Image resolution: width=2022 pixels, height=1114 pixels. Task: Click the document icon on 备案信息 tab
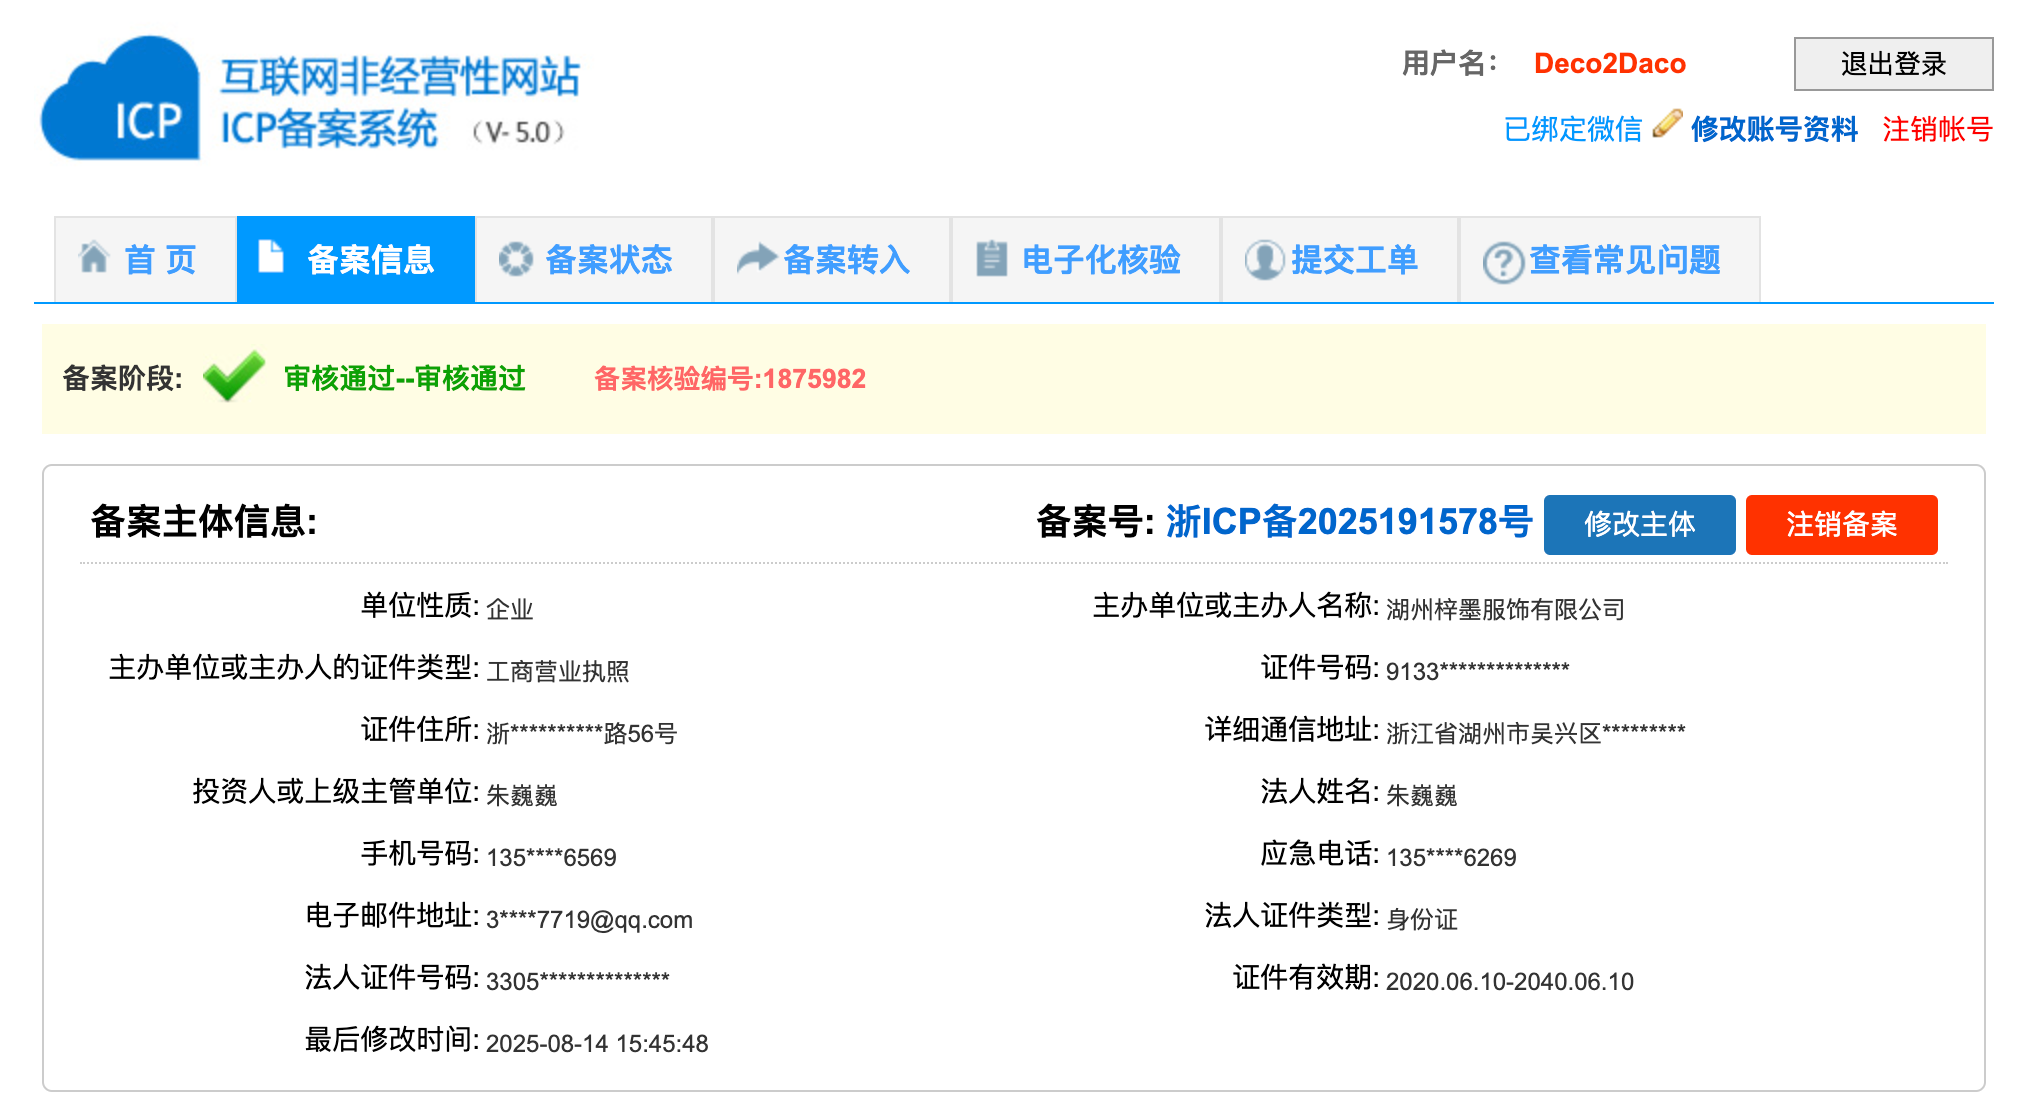(270, 256)
